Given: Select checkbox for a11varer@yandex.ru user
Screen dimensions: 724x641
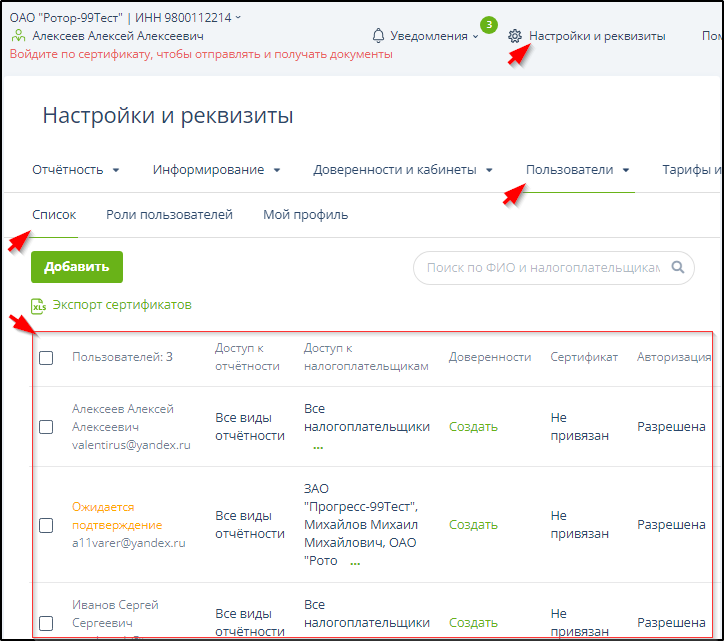Looking at the screenshot, I should 46,525.
